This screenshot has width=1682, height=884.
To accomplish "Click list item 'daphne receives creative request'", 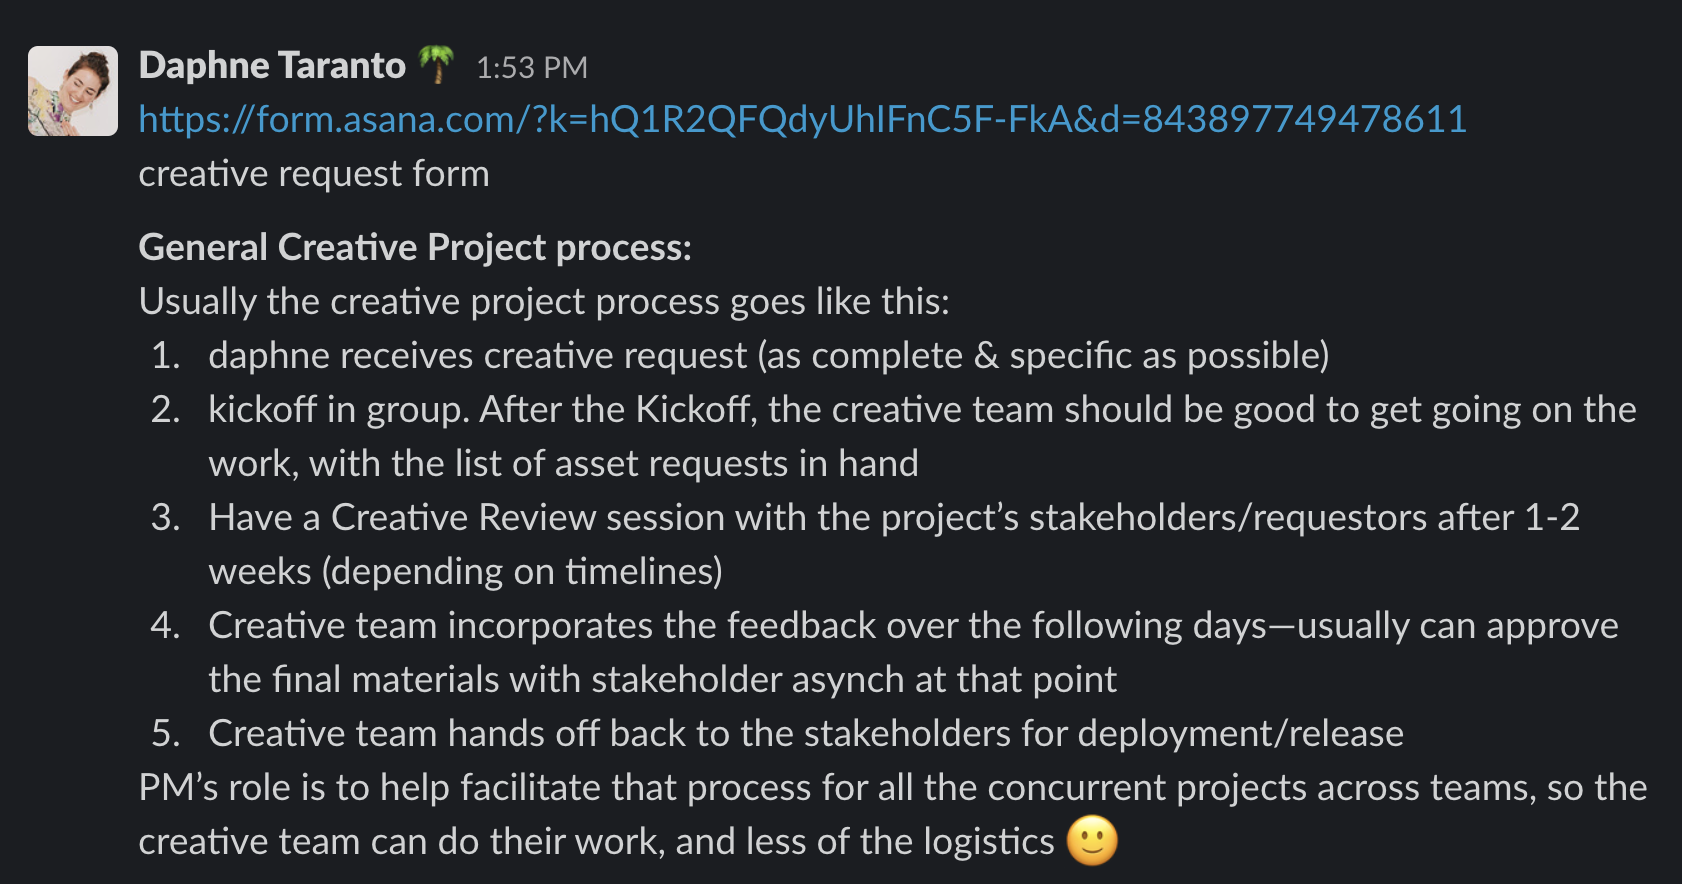I will tap(768, 356).
